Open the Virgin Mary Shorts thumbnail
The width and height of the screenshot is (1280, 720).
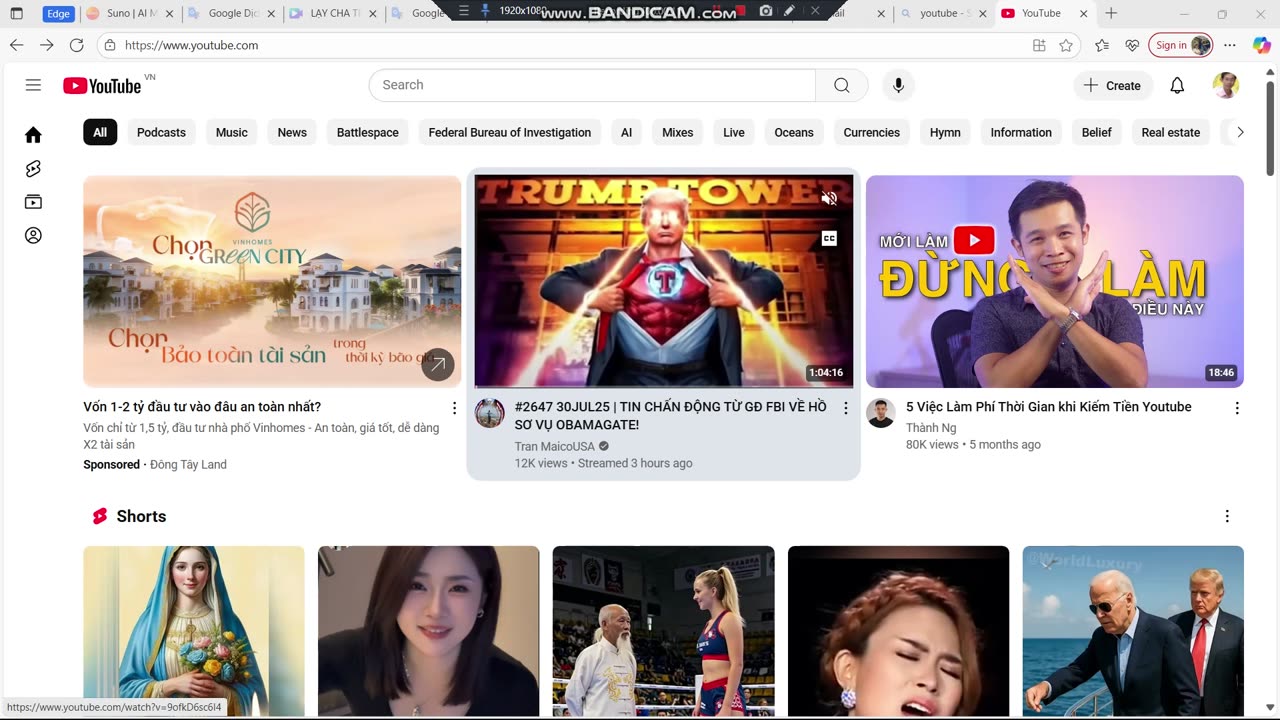click(x=194, y=631)
